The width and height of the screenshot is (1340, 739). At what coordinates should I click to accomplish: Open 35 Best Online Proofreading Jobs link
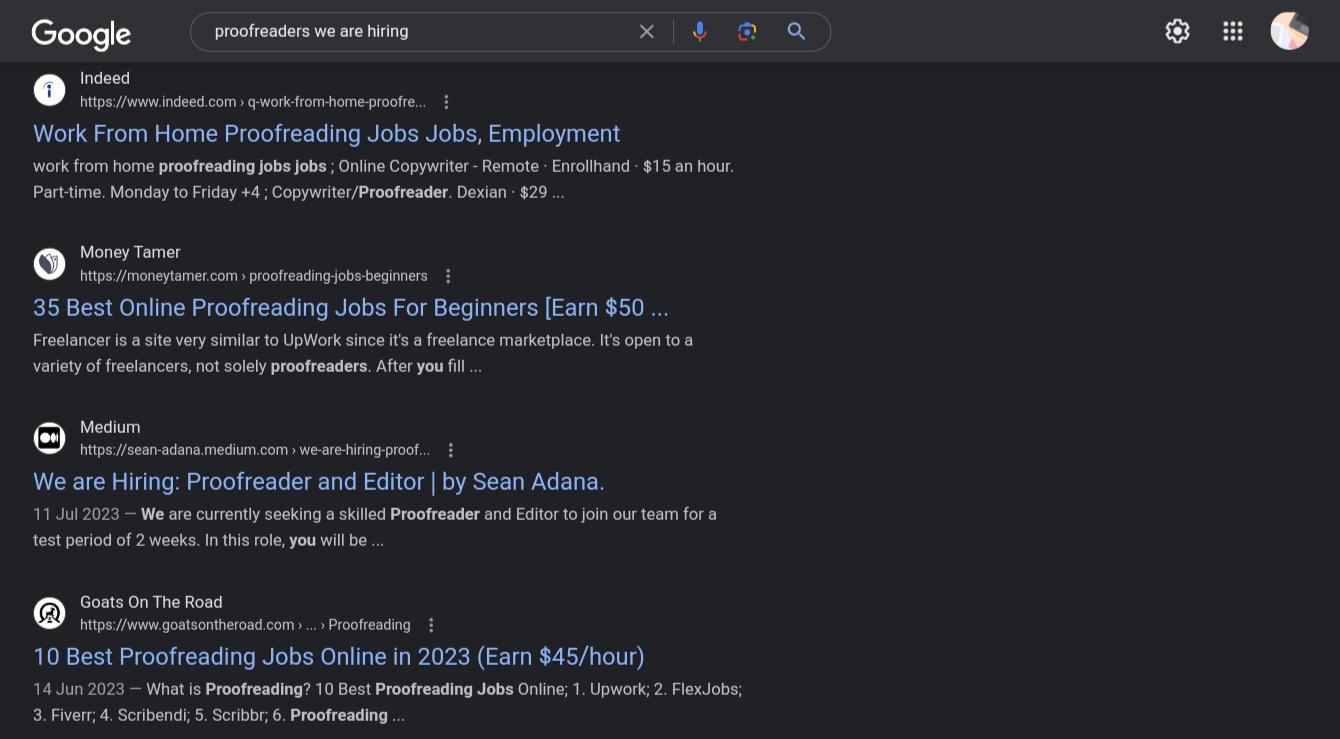click(x=351, y=308)
